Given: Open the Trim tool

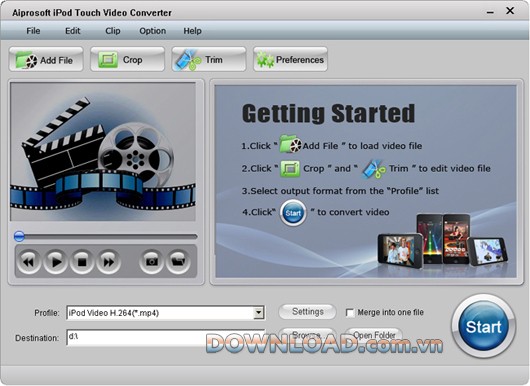Looking at the screenshot, I should 209,59.
